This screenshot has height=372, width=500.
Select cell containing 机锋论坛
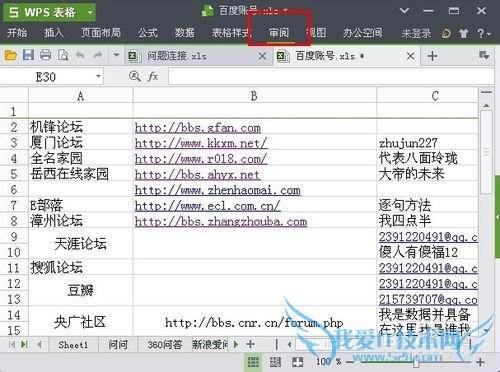tap(81, 127)
